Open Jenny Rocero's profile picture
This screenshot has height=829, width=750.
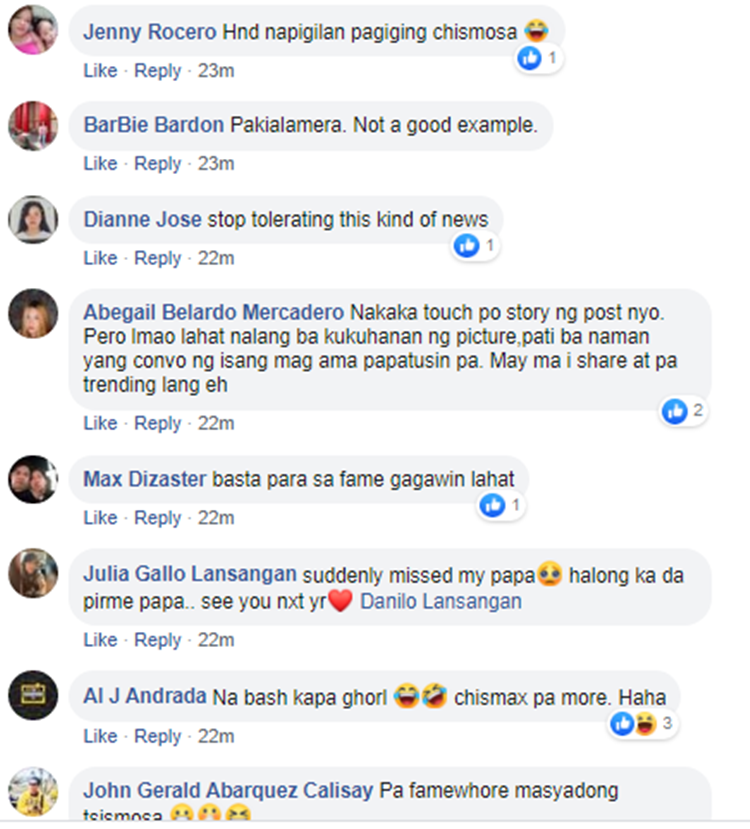33,30
